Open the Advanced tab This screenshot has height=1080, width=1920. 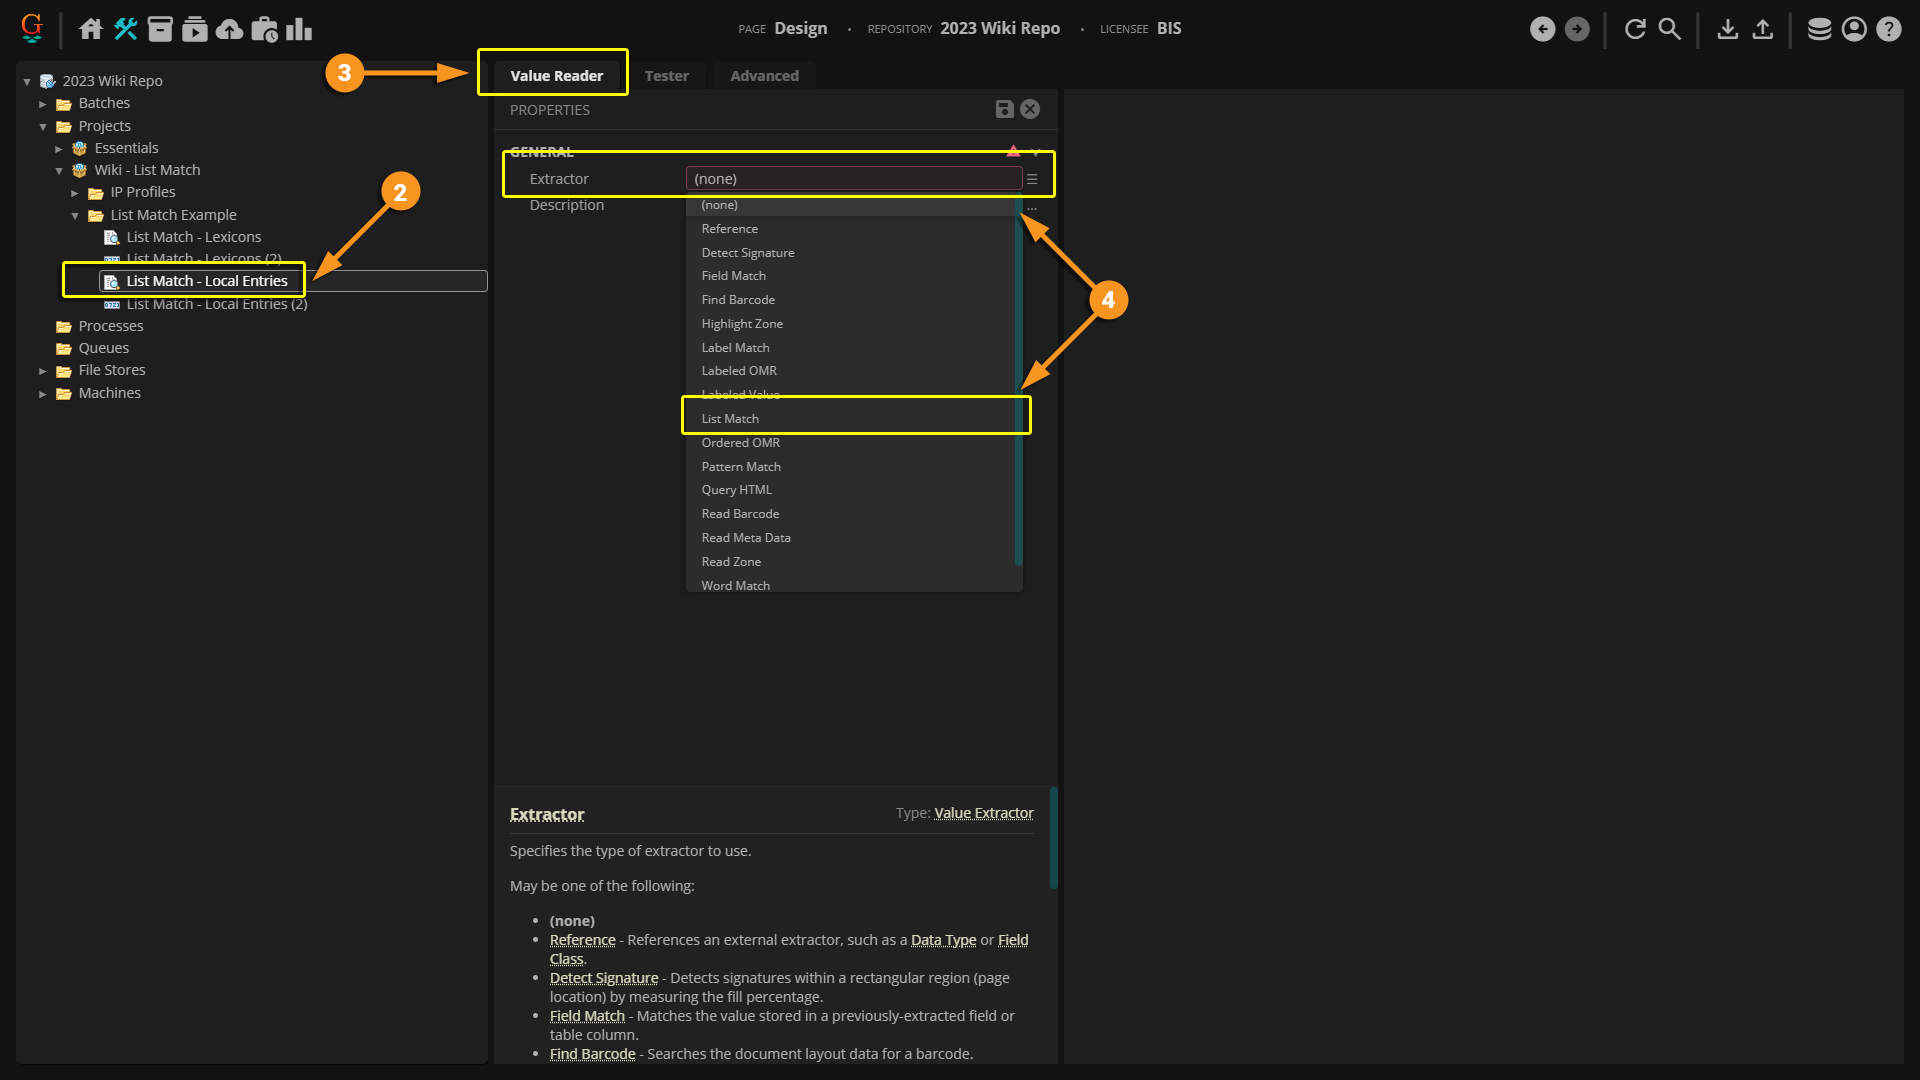pos(764,76)
